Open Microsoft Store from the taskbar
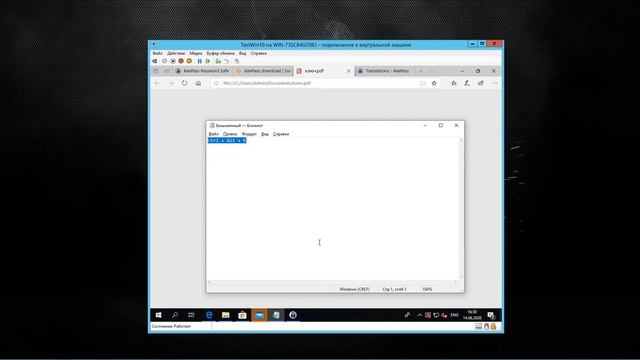640x360 pixels. tap(242, 315)
